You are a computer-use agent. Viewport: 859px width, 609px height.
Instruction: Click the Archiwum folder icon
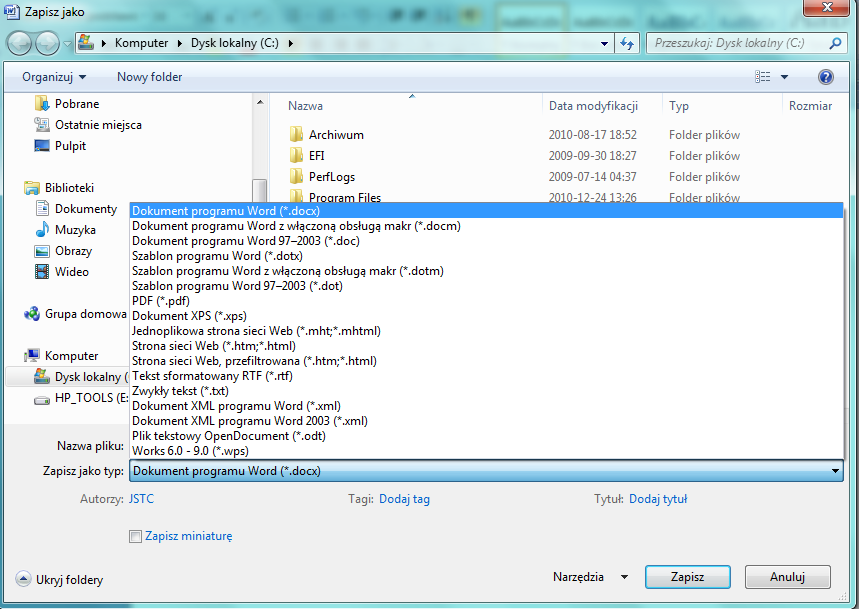pos(296,134)
